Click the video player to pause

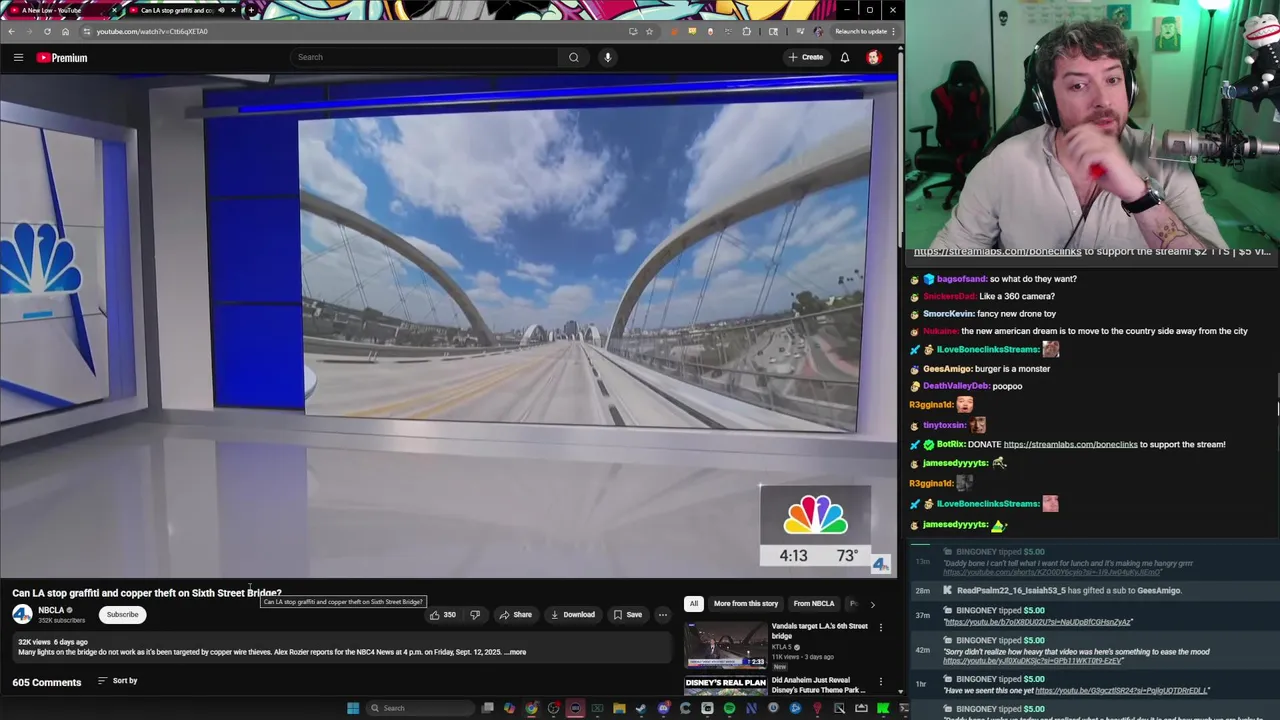tap(448, 326)
